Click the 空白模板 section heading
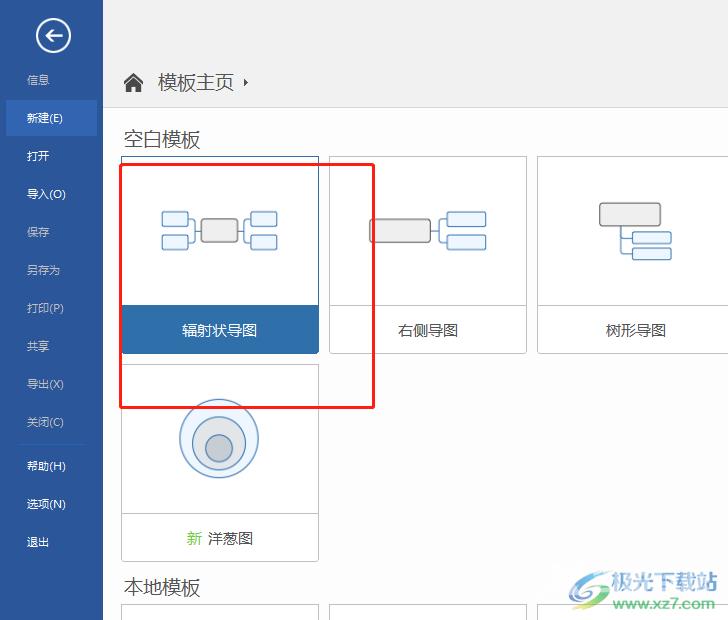Screen dimensions: 728x620 162,139
